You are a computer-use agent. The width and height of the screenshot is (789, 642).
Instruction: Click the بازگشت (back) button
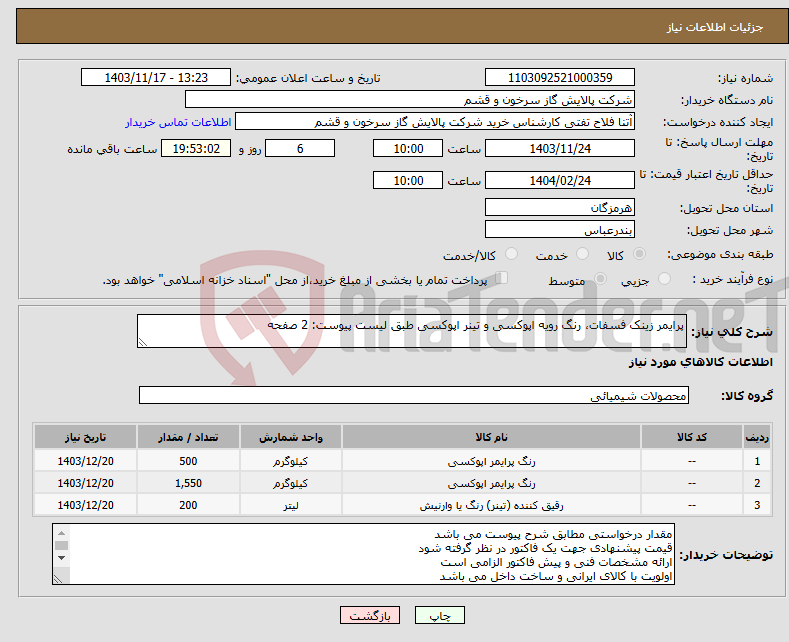(370, 615)
